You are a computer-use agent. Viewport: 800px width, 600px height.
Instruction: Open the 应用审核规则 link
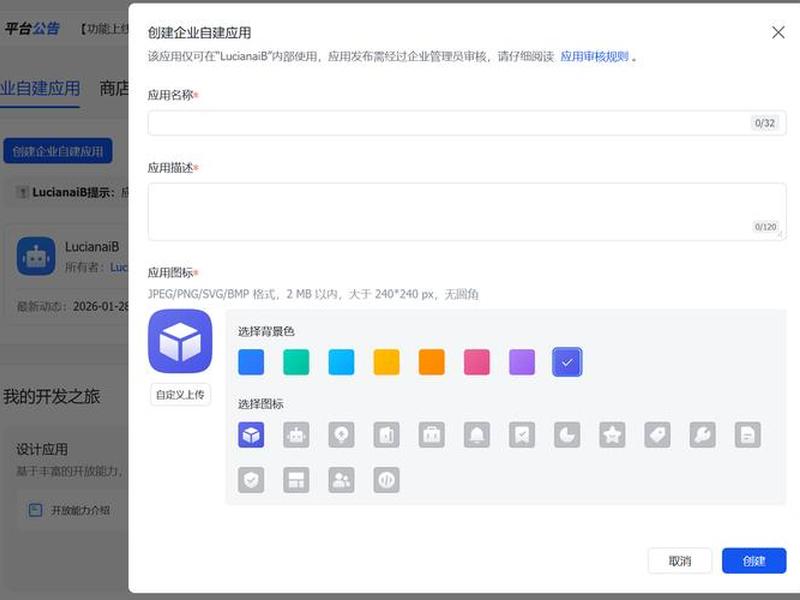pos(594,56)
